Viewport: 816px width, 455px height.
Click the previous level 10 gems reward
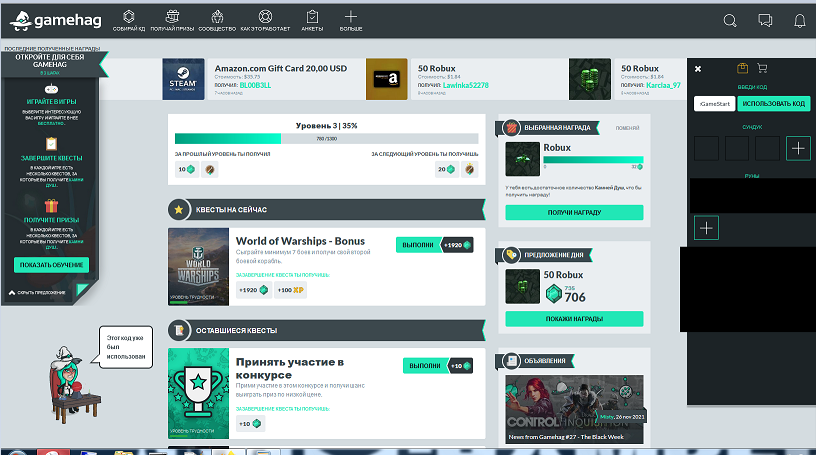[187, 169]
